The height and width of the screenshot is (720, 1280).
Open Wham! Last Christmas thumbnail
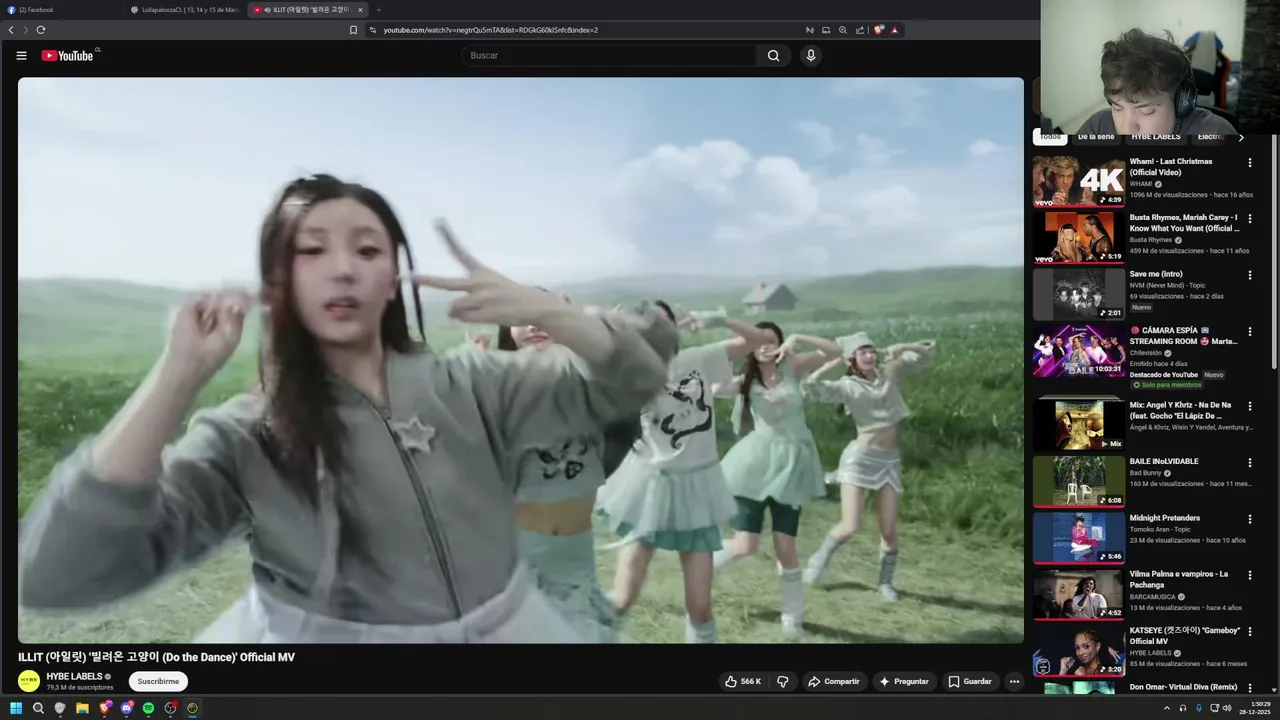point(1079,181)
